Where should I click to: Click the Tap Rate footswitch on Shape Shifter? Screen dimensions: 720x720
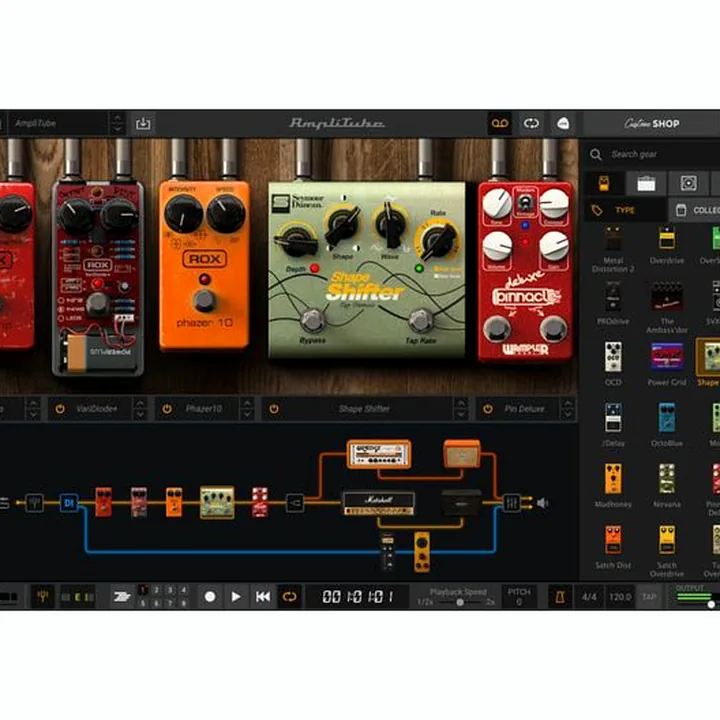pyautogui.click(x=420, y=321)
